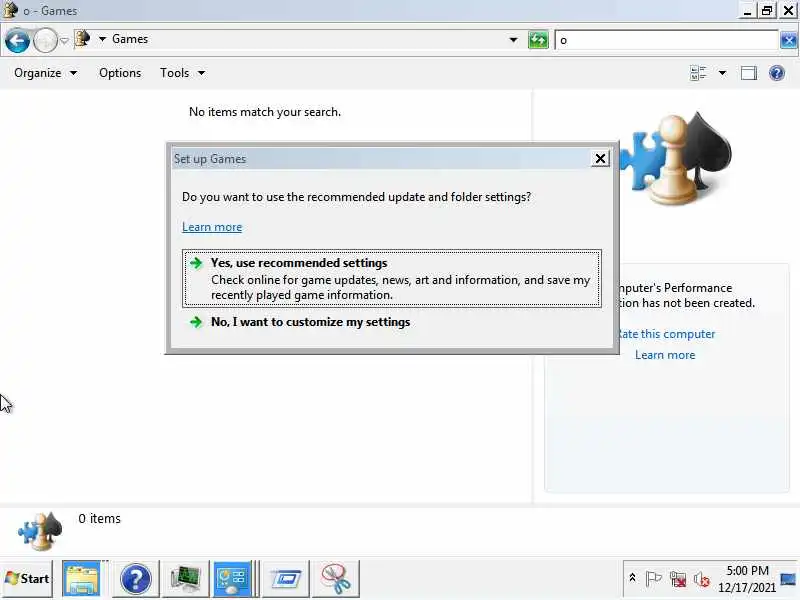This screenshot has width=800, height=600.
Task: Switch to the active Control Panel taskbar item
Action: pos(233,579)
